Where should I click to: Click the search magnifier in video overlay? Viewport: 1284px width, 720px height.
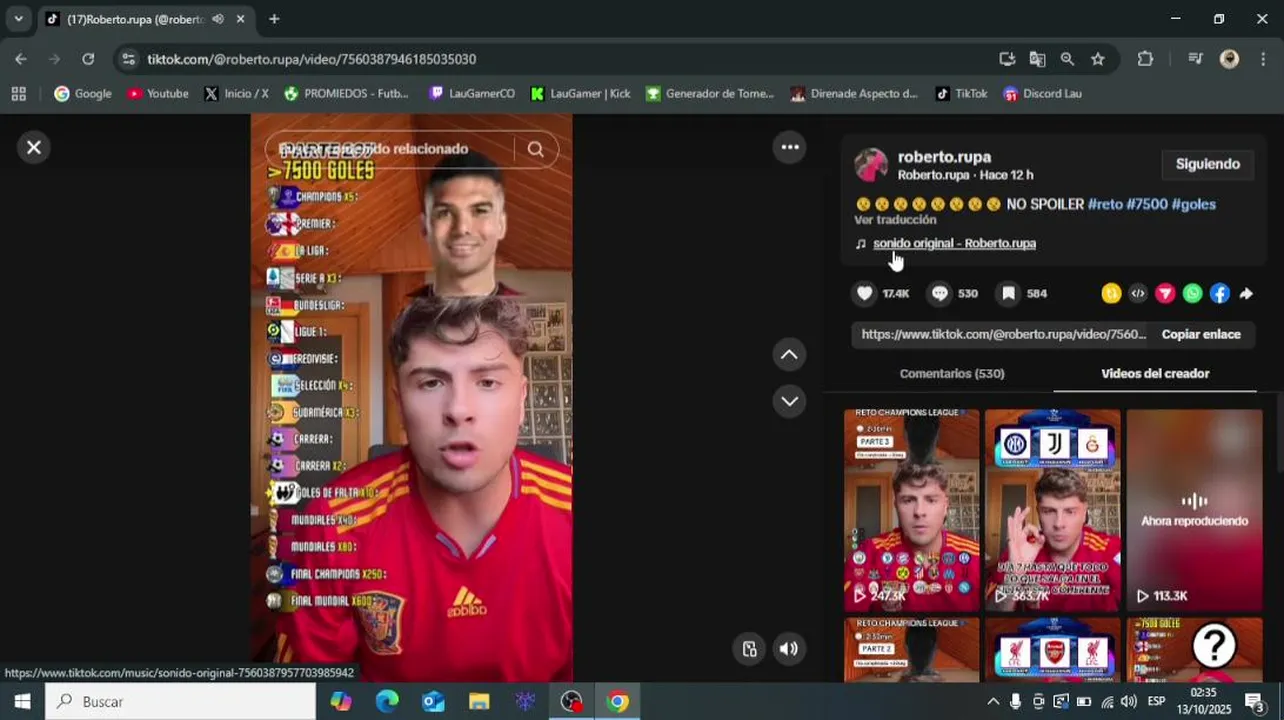click(x=536, y=149)
